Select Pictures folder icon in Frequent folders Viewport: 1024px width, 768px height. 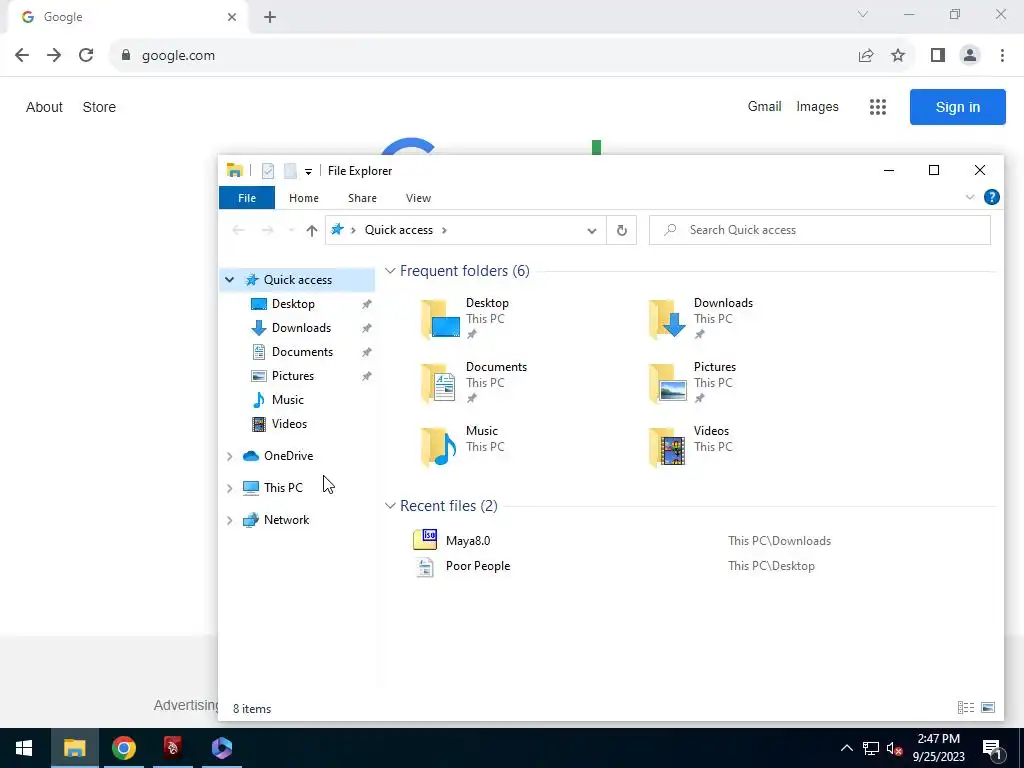[668, 383]
